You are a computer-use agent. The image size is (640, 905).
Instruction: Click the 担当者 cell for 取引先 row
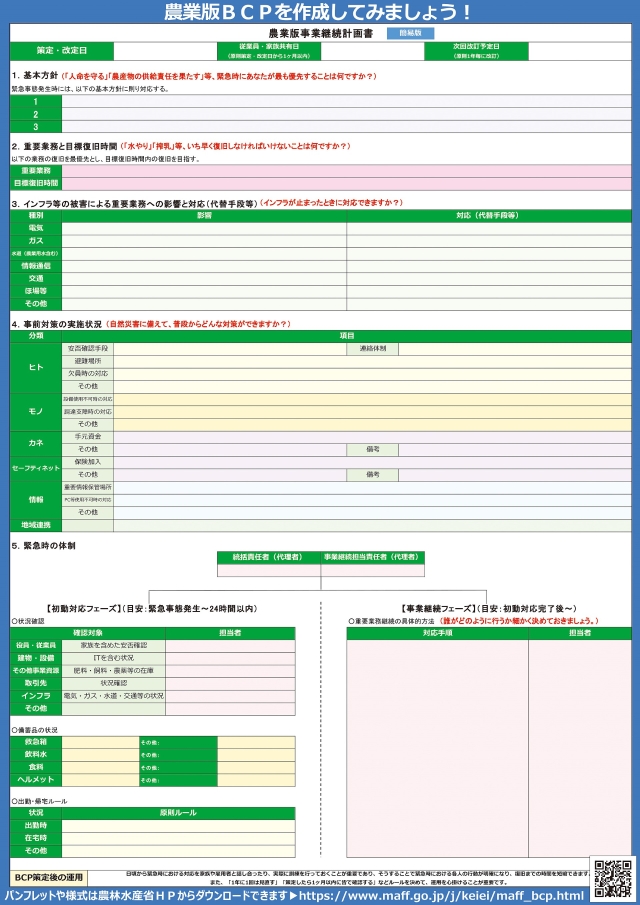point(230,683)
